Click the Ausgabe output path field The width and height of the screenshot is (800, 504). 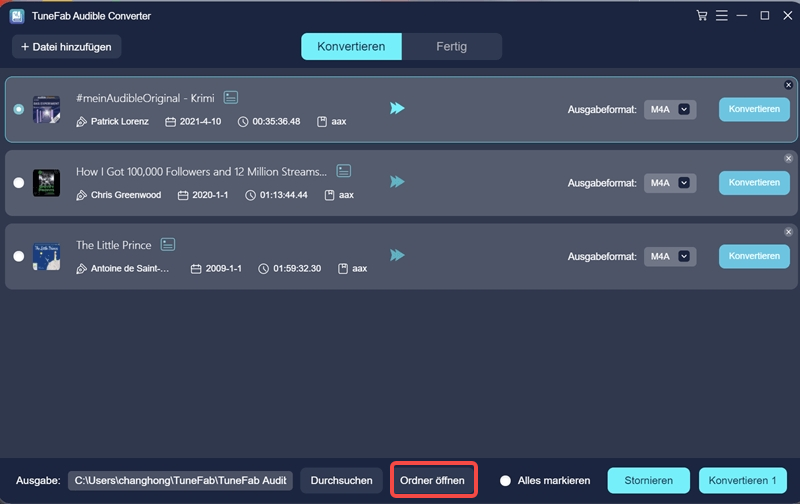[x=180, y=481]
